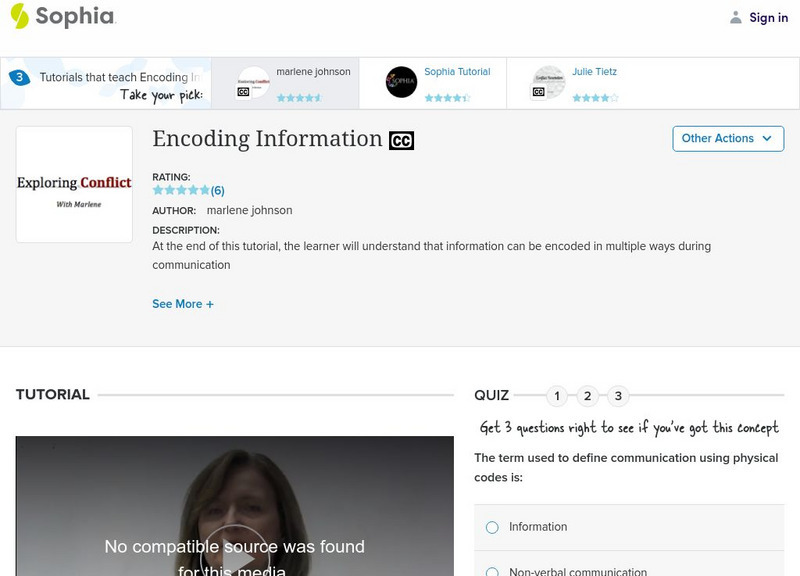The width and height of the screenshot is (800, 576).
Task: Go to quiz question 1
Action: tap(557, 396)
